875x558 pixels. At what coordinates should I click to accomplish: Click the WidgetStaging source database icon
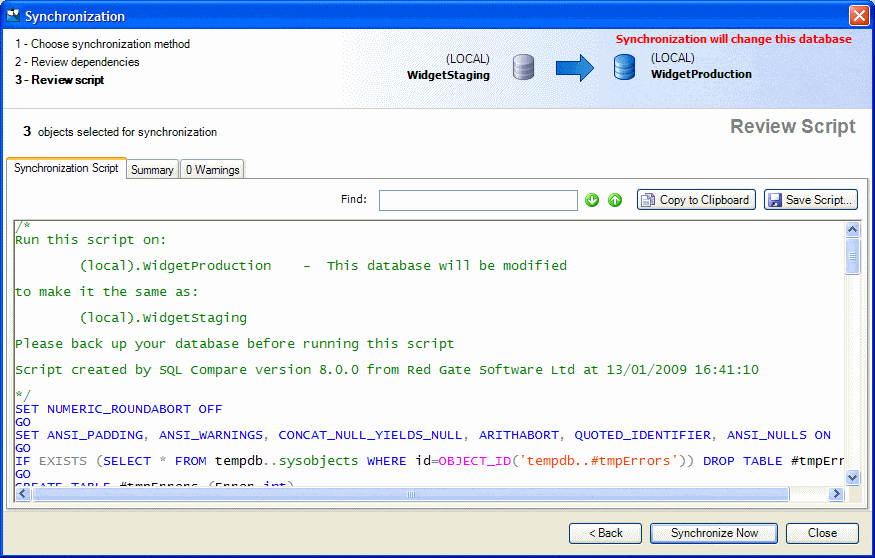(x=523, y=67)
